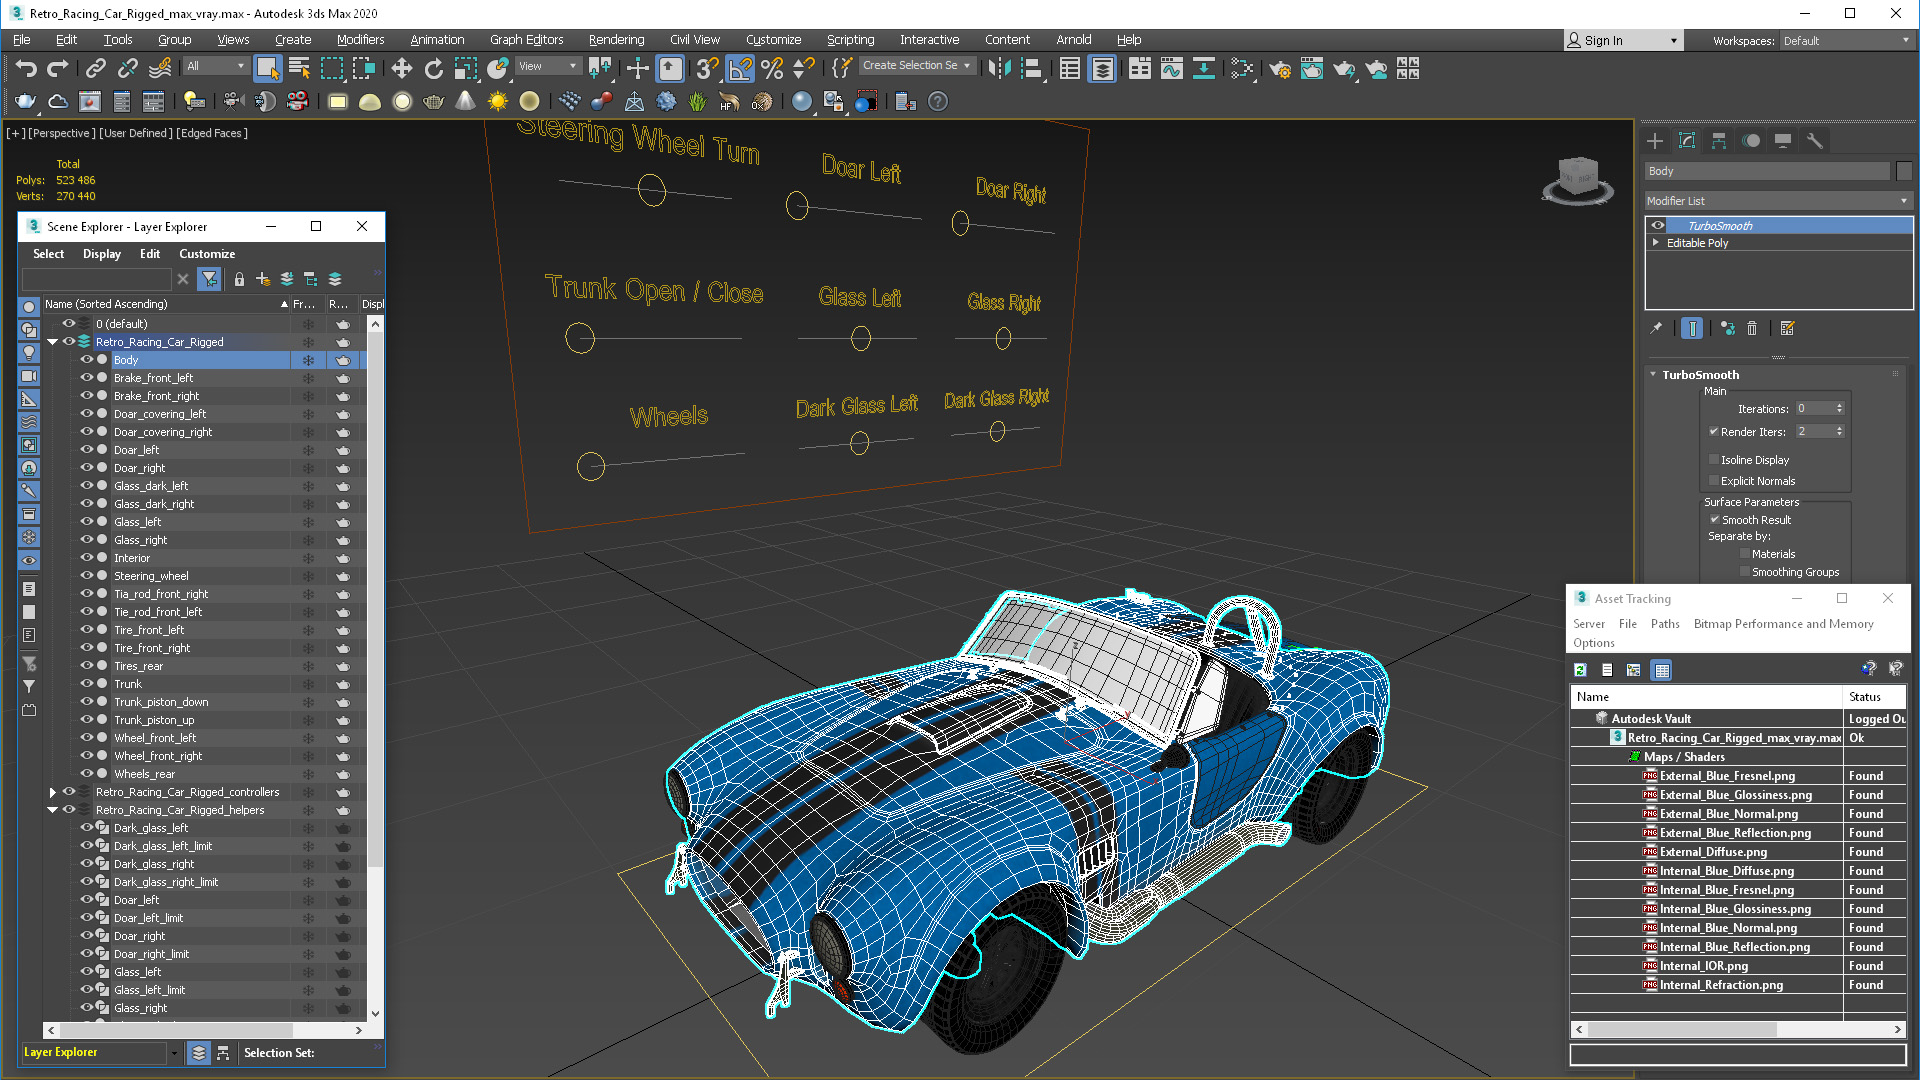Check Separate by Smoothing Groups option
This screenshot has width=1920, height=1080.
(1745, 572)
